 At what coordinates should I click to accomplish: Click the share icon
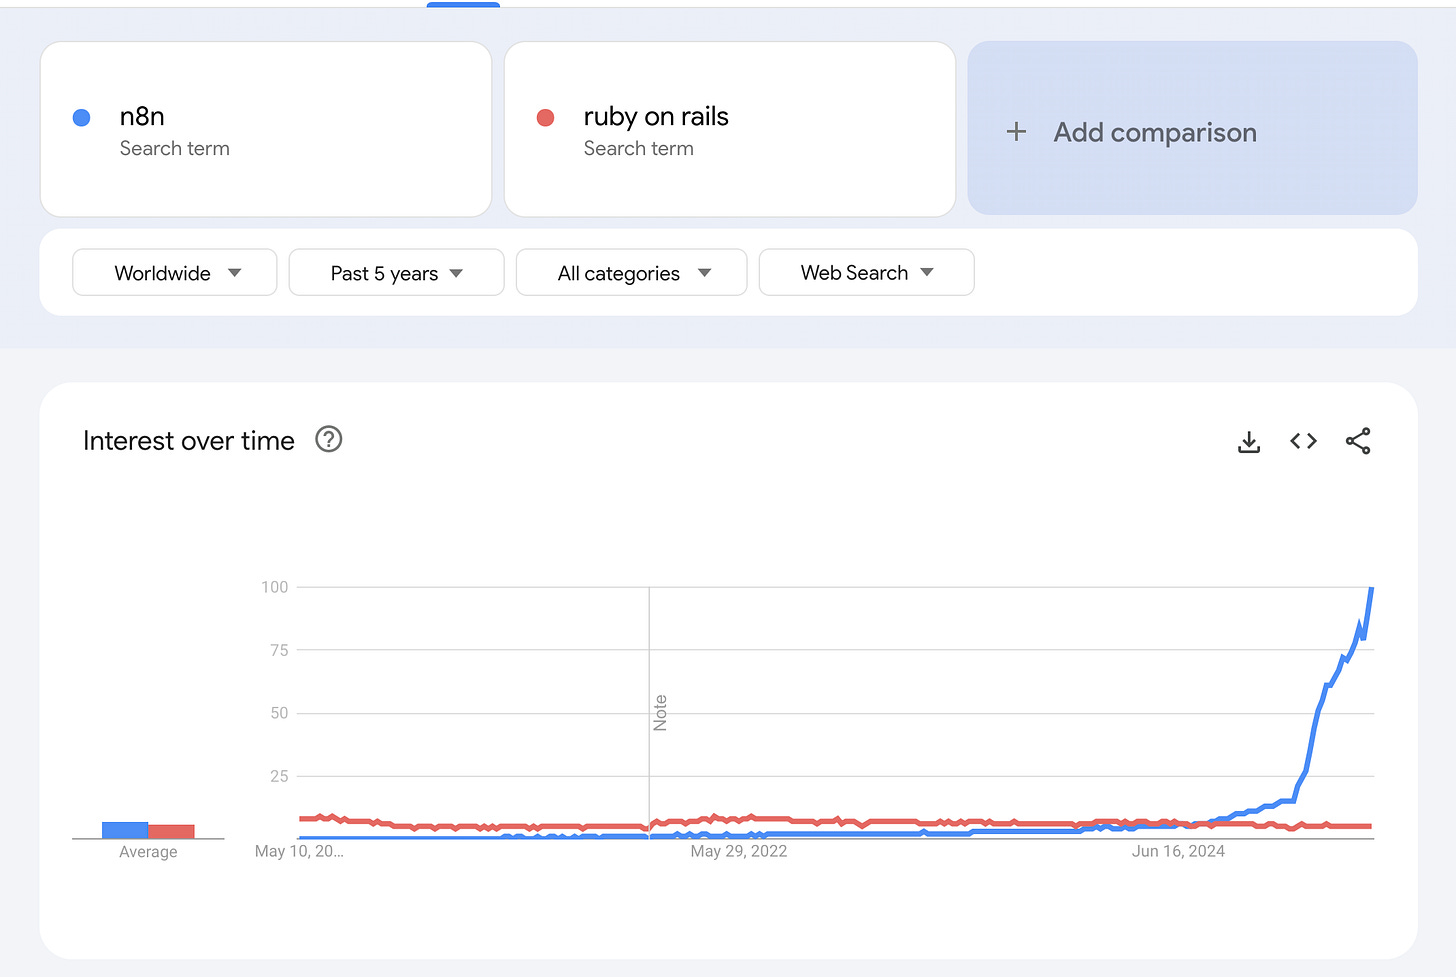(x=1358, y=441)
